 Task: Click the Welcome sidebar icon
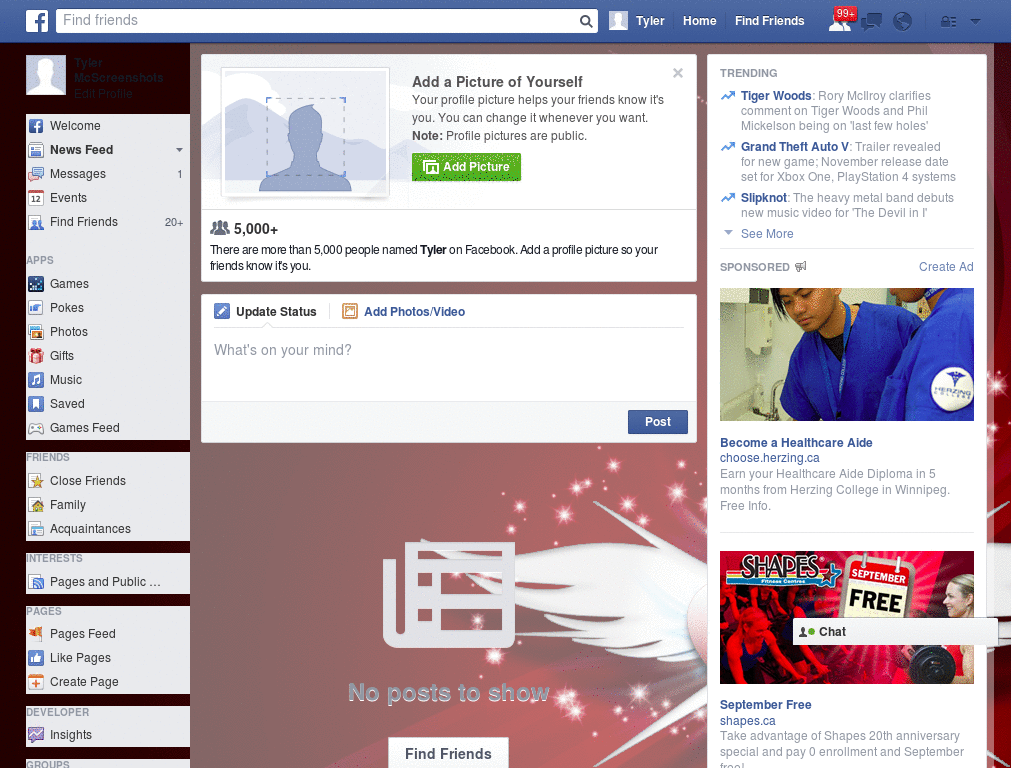[36, 126]
